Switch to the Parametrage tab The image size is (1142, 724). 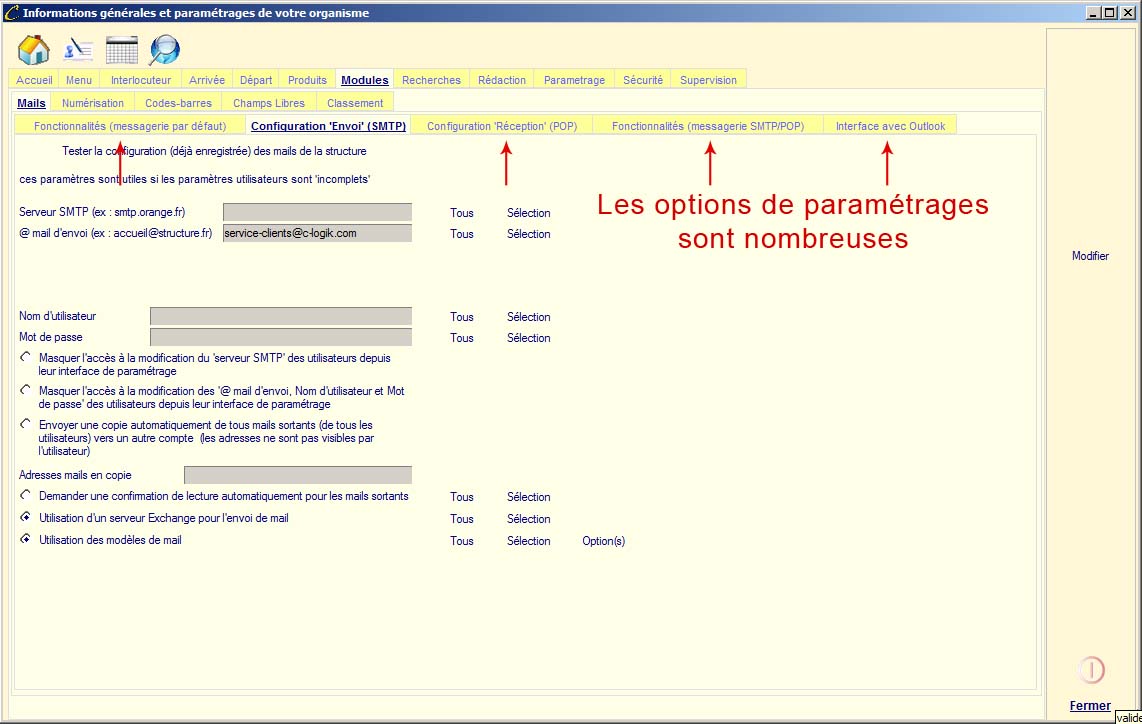point(574,80)
